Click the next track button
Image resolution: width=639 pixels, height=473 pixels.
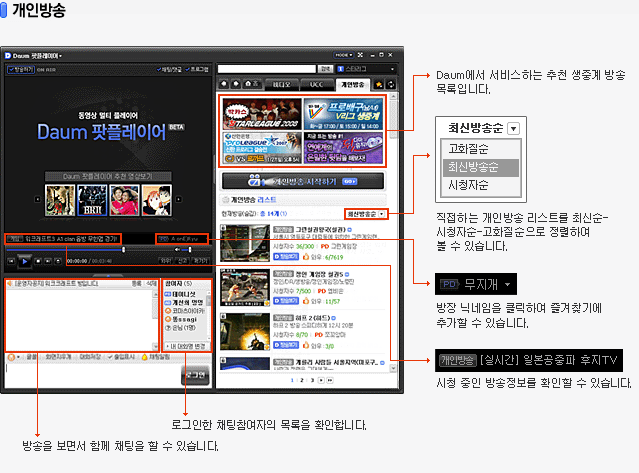pos(48,261)
